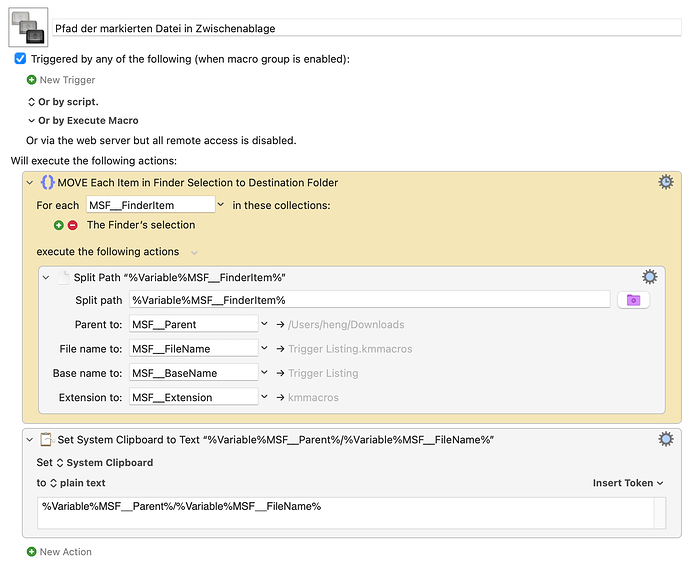
Task: Open the Set System Clipboard popup
Action: pos(104,462)
